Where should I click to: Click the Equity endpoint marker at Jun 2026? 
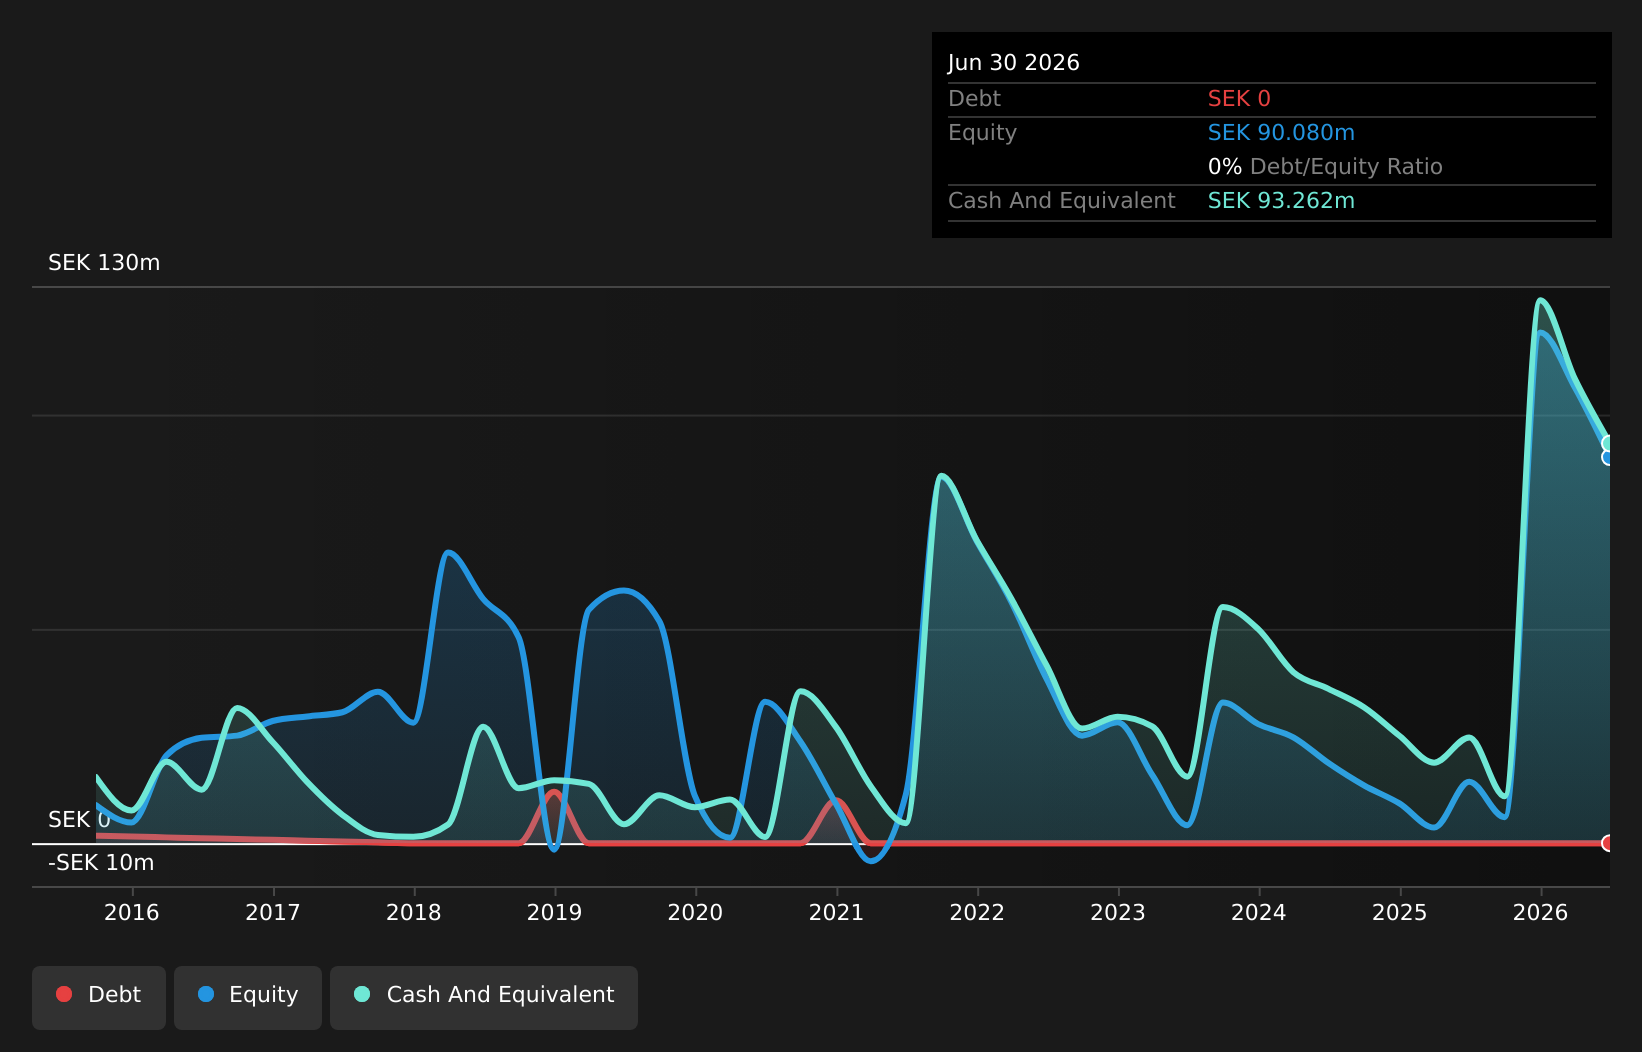click(1608, 457)
